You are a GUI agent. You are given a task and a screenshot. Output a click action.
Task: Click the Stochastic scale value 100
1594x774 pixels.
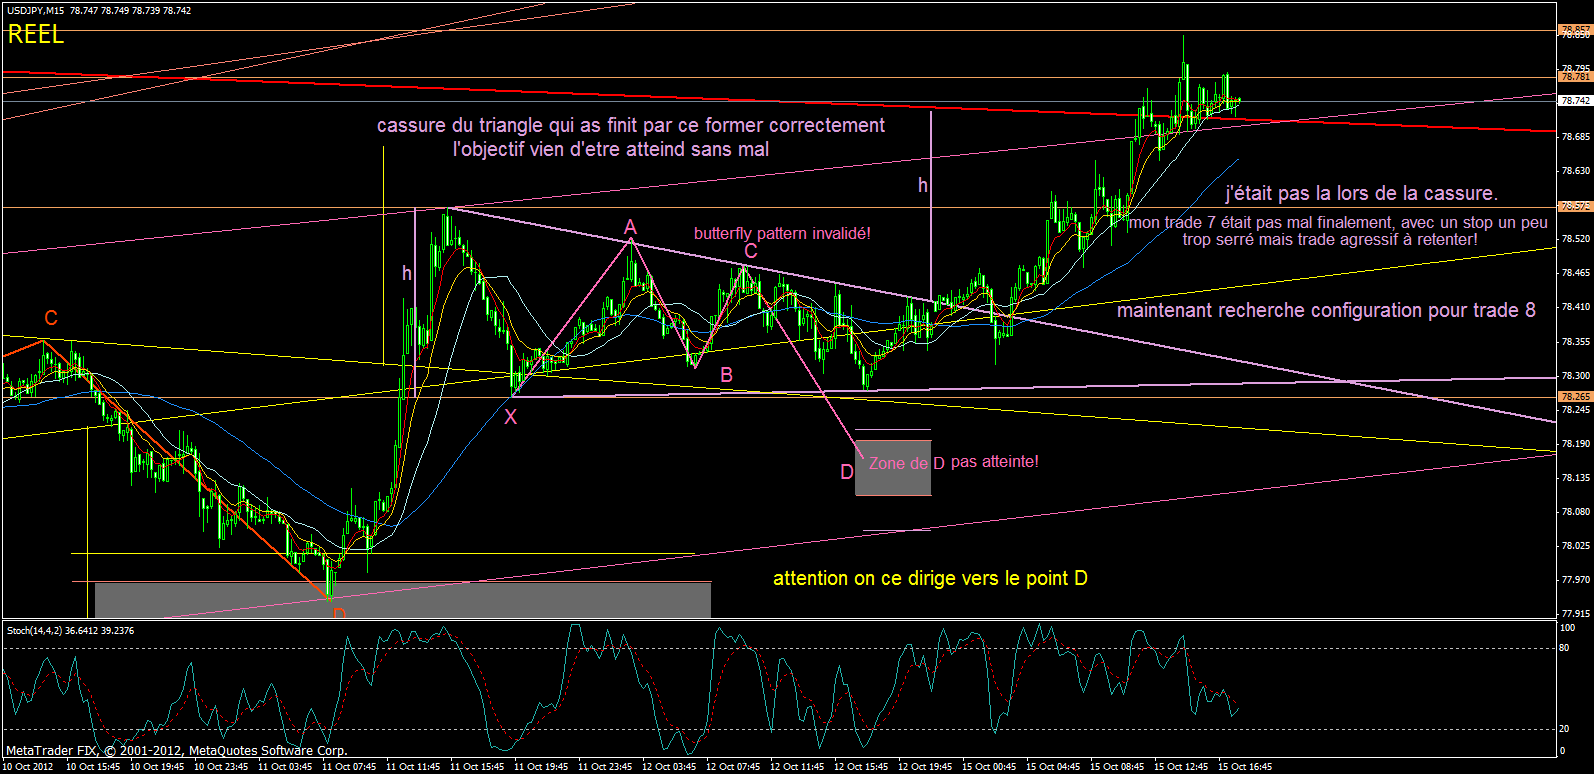[1568, 628]
